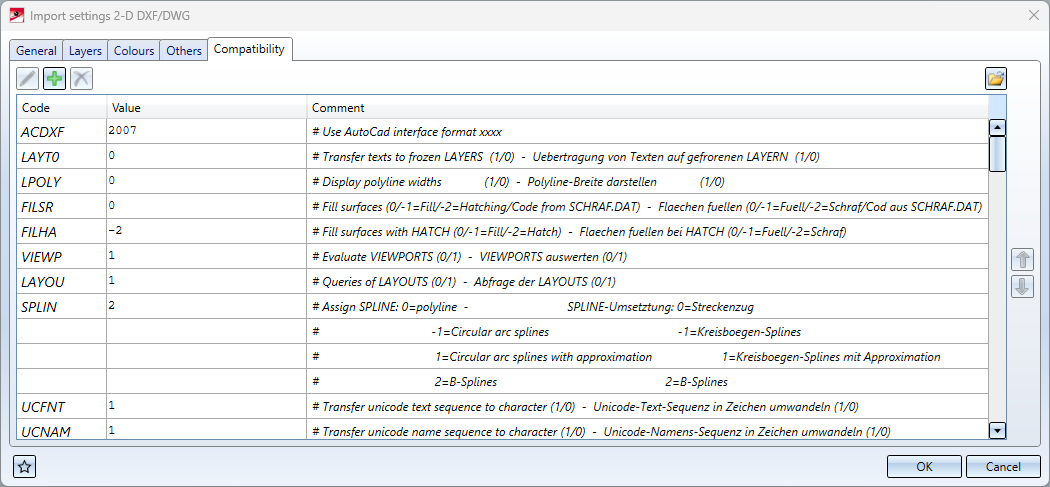Image resolution: width=1050 pixels, height=487 pixels.
Task: Select the FILHA value cell
Action: tap(206, 231)
